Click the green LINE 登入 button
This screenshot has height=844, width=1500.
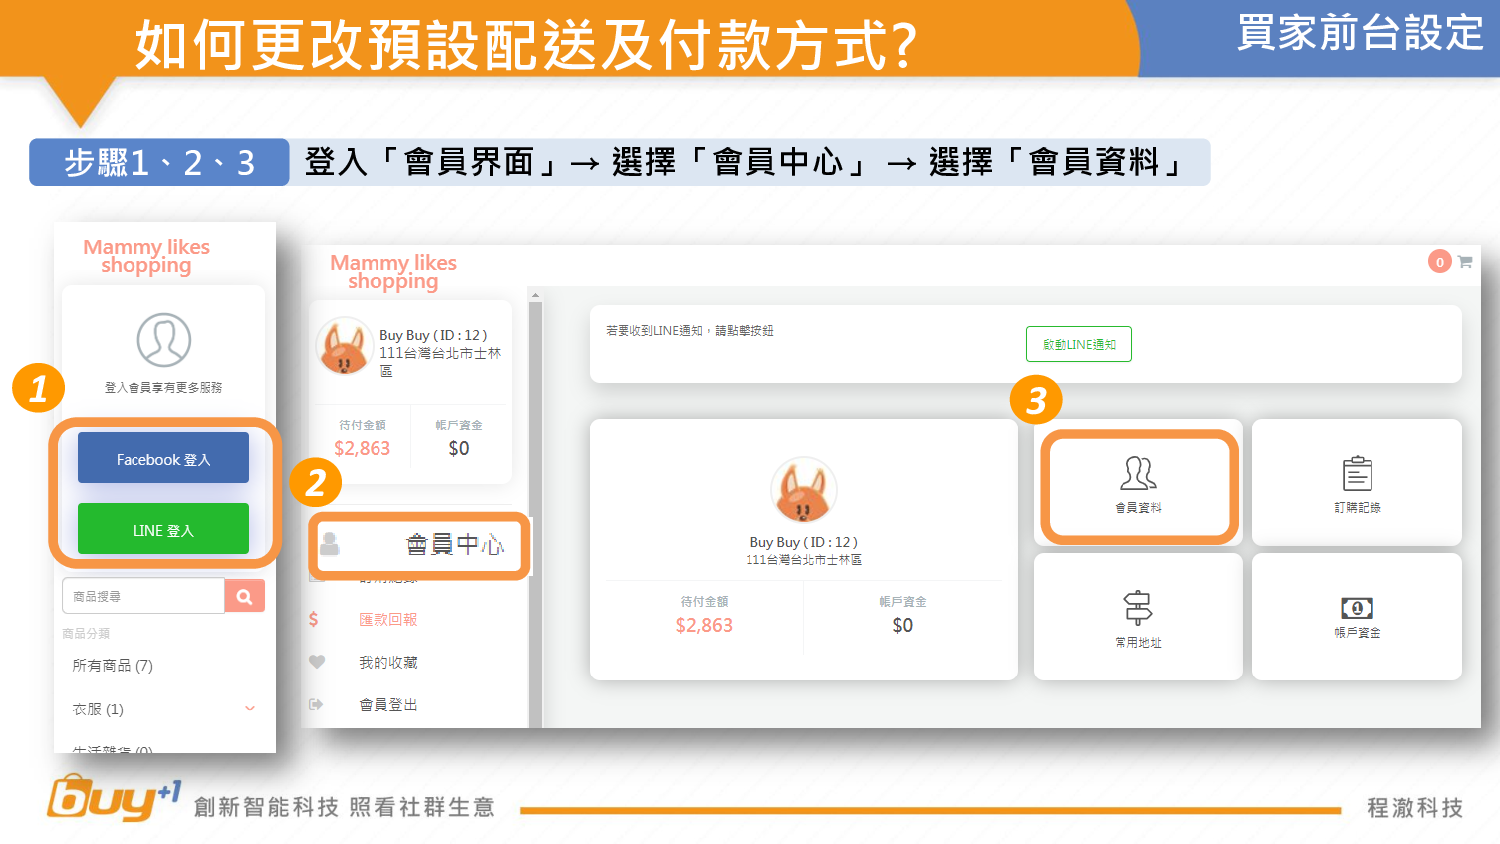pos(163,529)
